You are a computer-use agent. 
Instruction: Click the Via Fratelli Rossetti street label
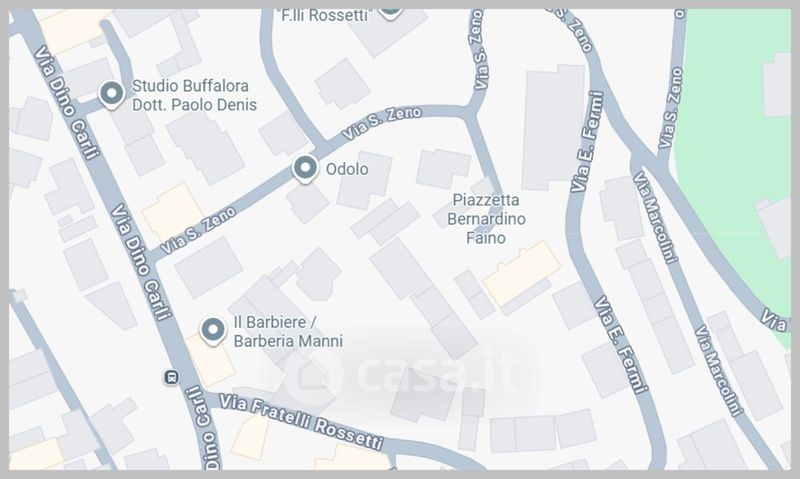coord(301,421)
